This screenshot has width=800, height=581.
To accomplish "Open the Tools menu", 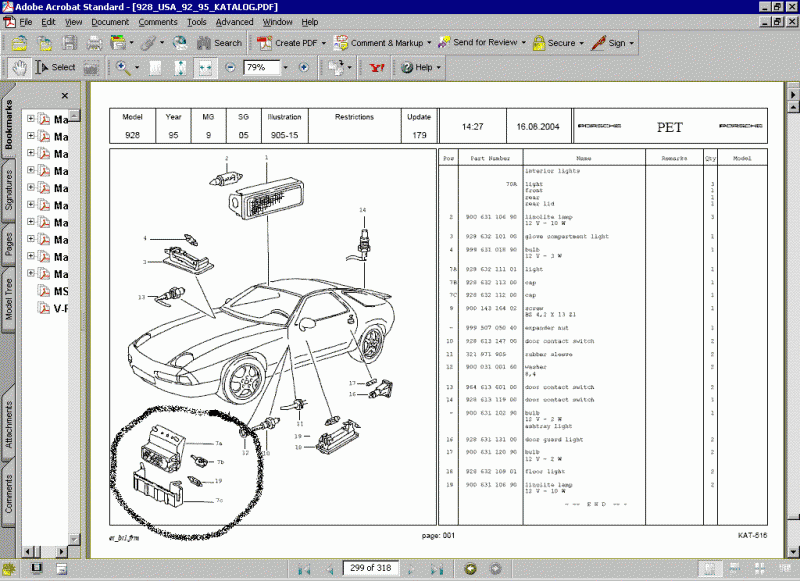I will pyautogui.click(x=196, y=22).
